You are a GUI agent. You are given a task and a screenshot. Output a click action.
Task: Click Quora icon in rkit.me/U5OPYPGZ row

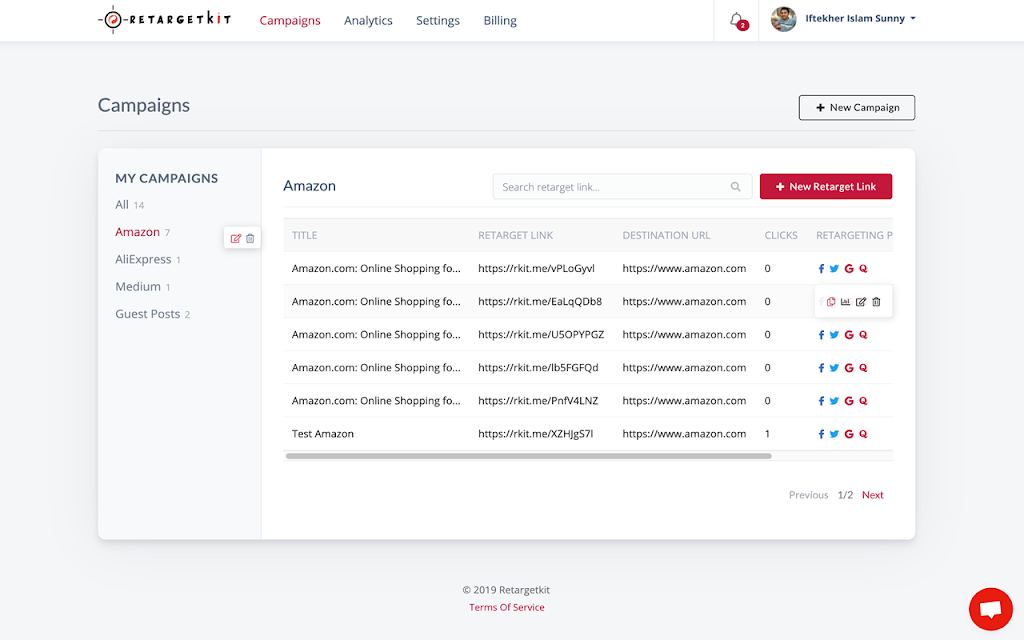(863, 335)
